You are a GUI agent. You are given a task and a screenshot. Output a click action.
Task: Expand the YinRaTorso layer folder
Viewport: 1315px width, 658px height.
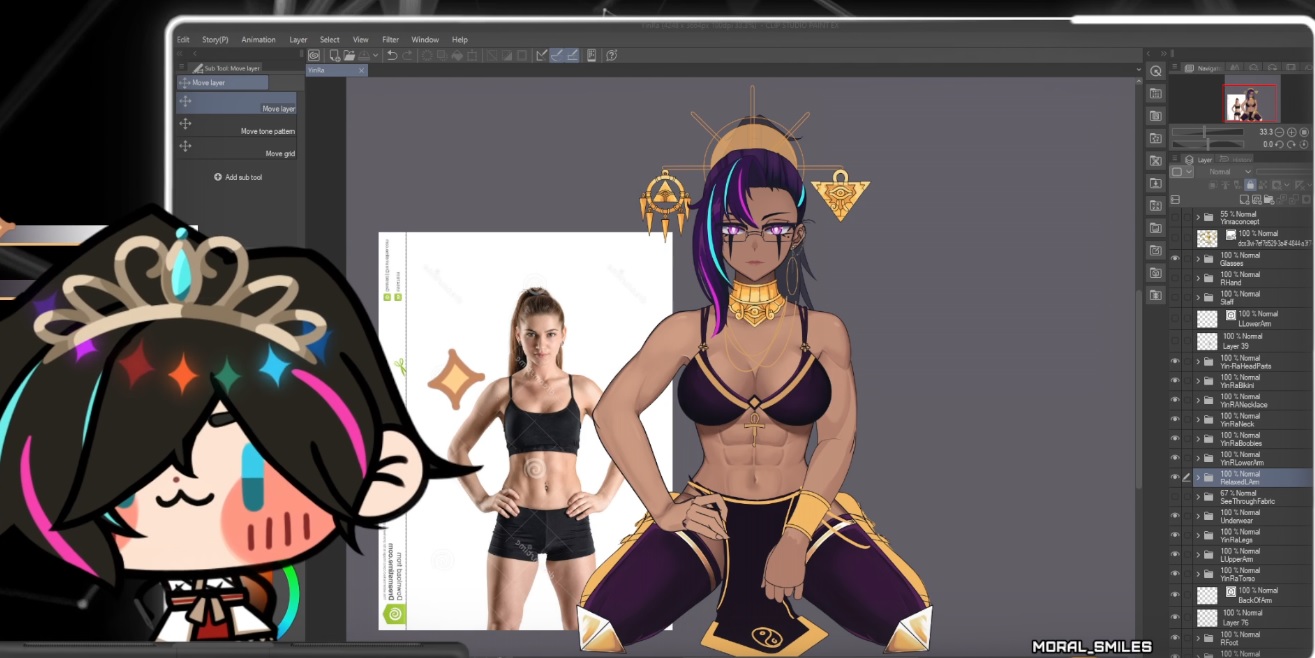1198,574
